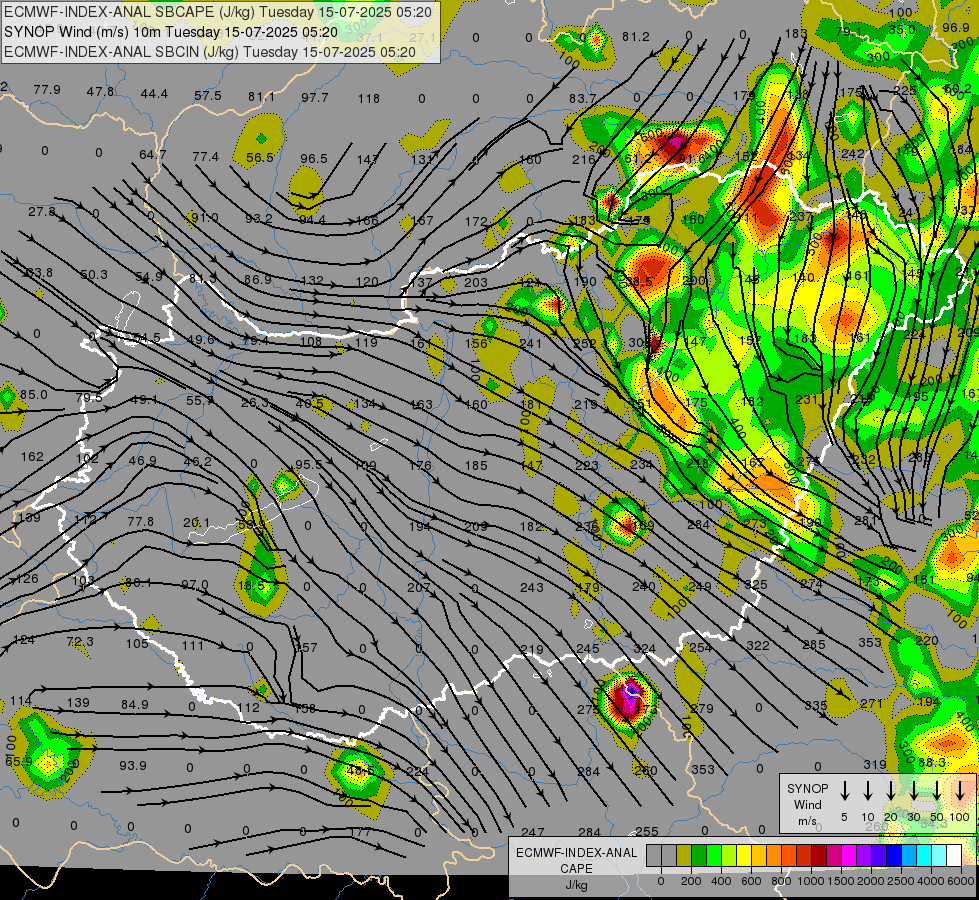979x900 pixels.
Task: Click the SBCAPE title line in header
Action: (217, 12)
